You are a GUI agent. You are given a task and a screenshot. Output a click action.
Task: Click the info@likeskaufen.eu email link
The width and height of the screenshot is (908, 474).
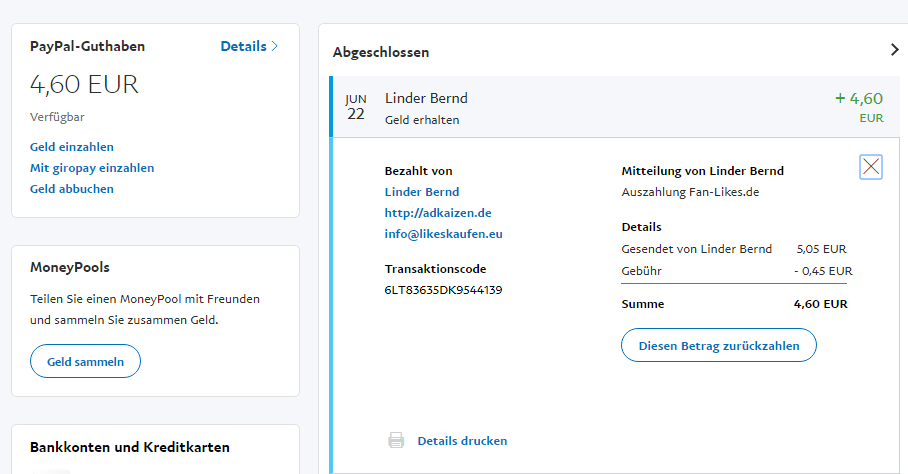[443, 234]
